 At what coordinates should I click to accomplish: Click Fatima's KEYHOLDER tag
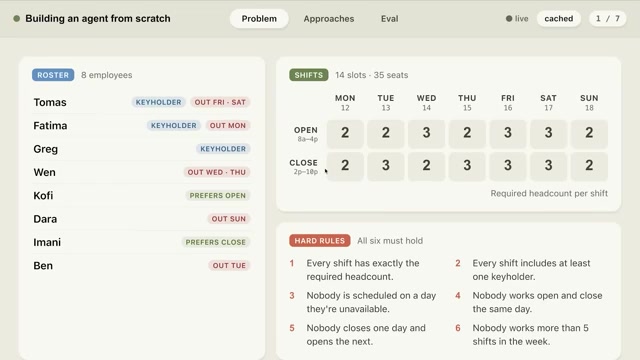point(173,126)
